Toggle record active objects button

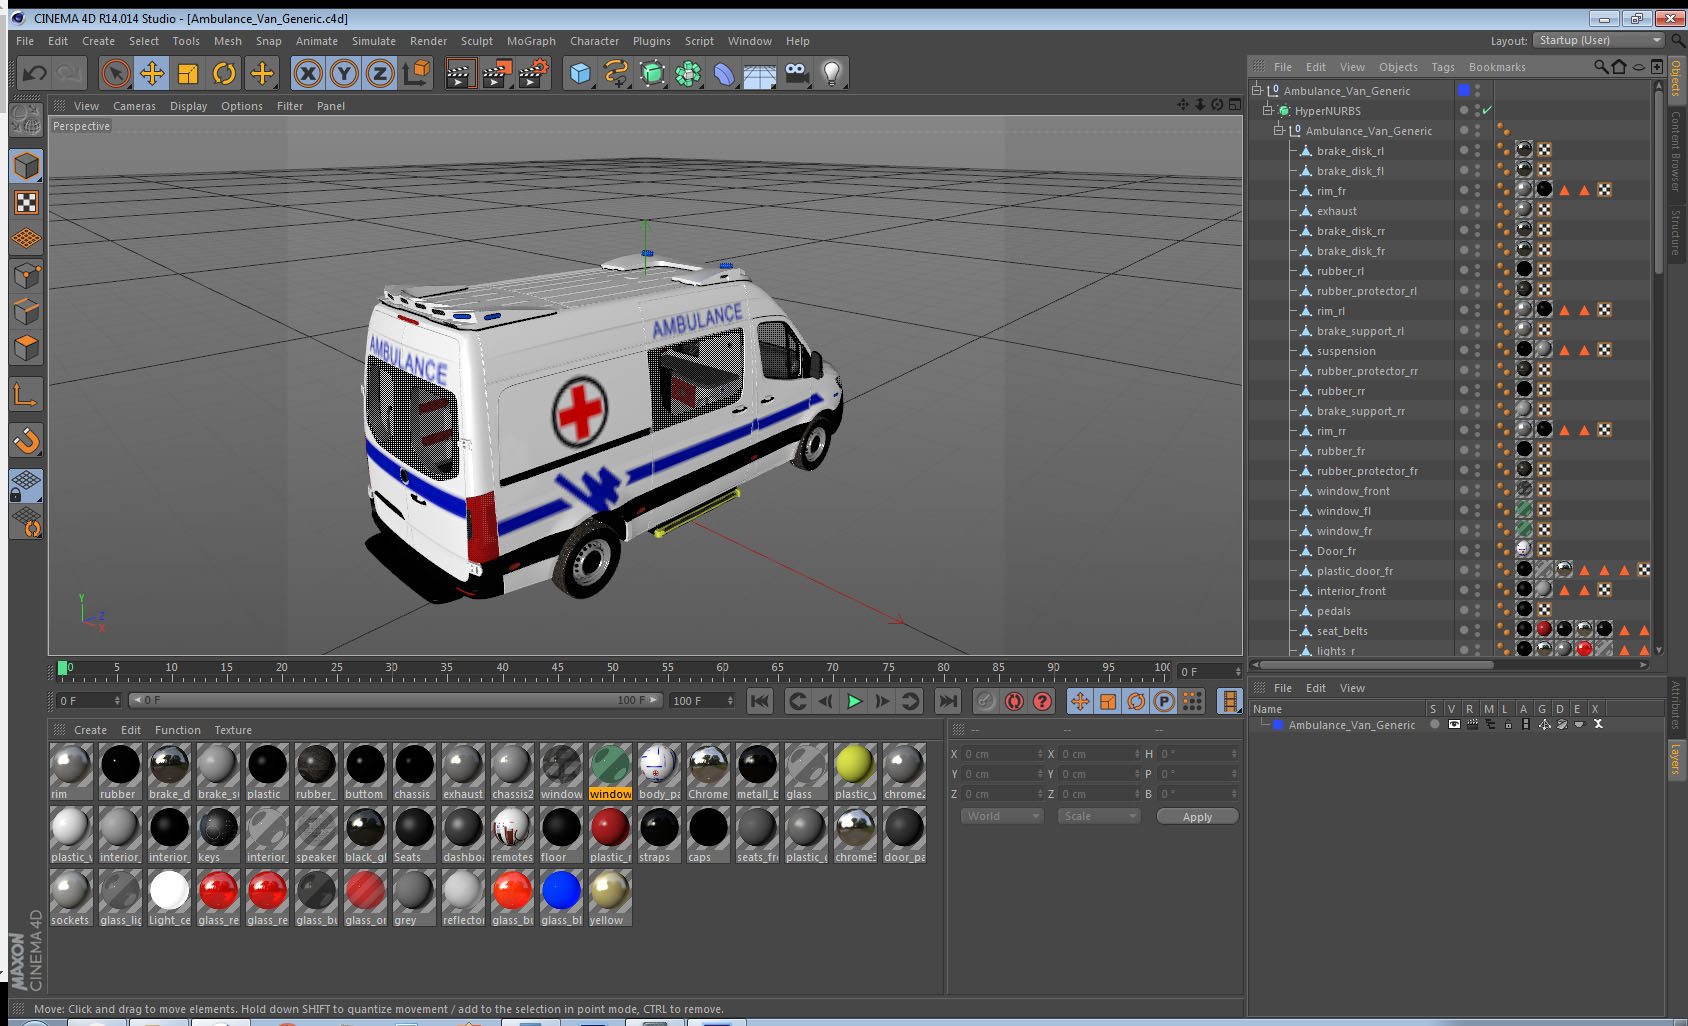(x=986, y=701)
